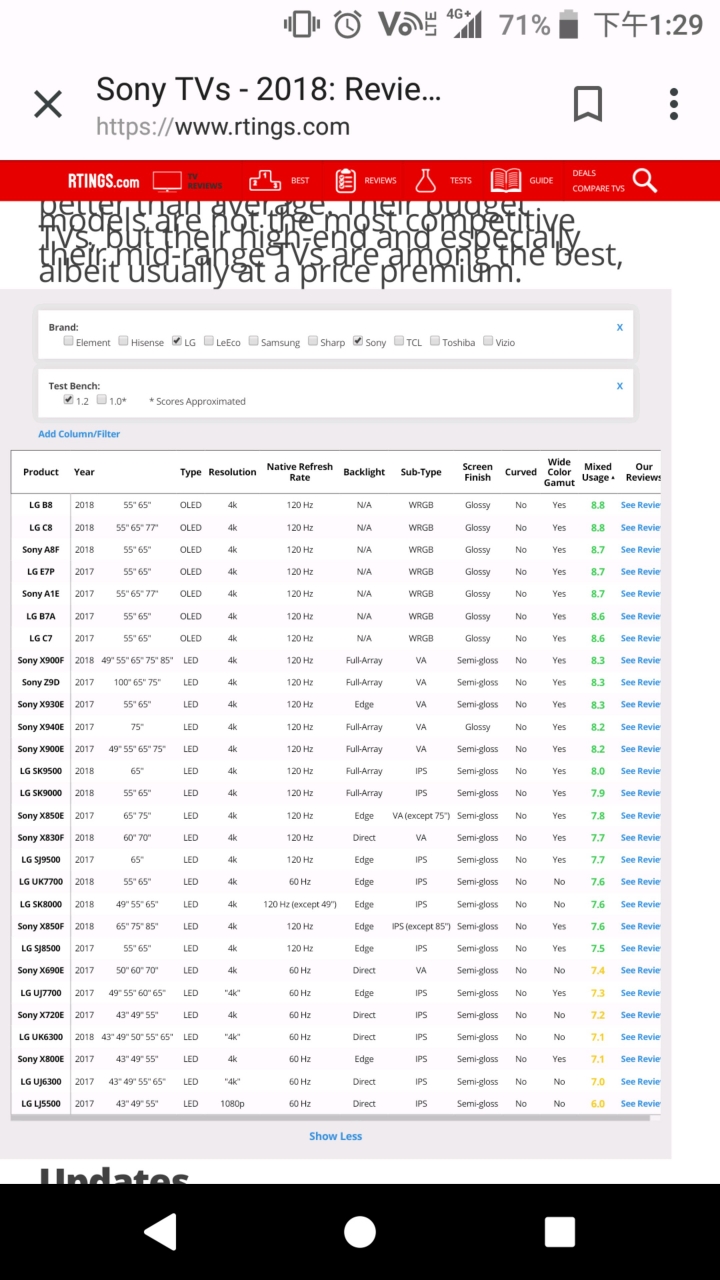Tap the Android home button
This screenshot has width=720, height=1280.
360,1232
